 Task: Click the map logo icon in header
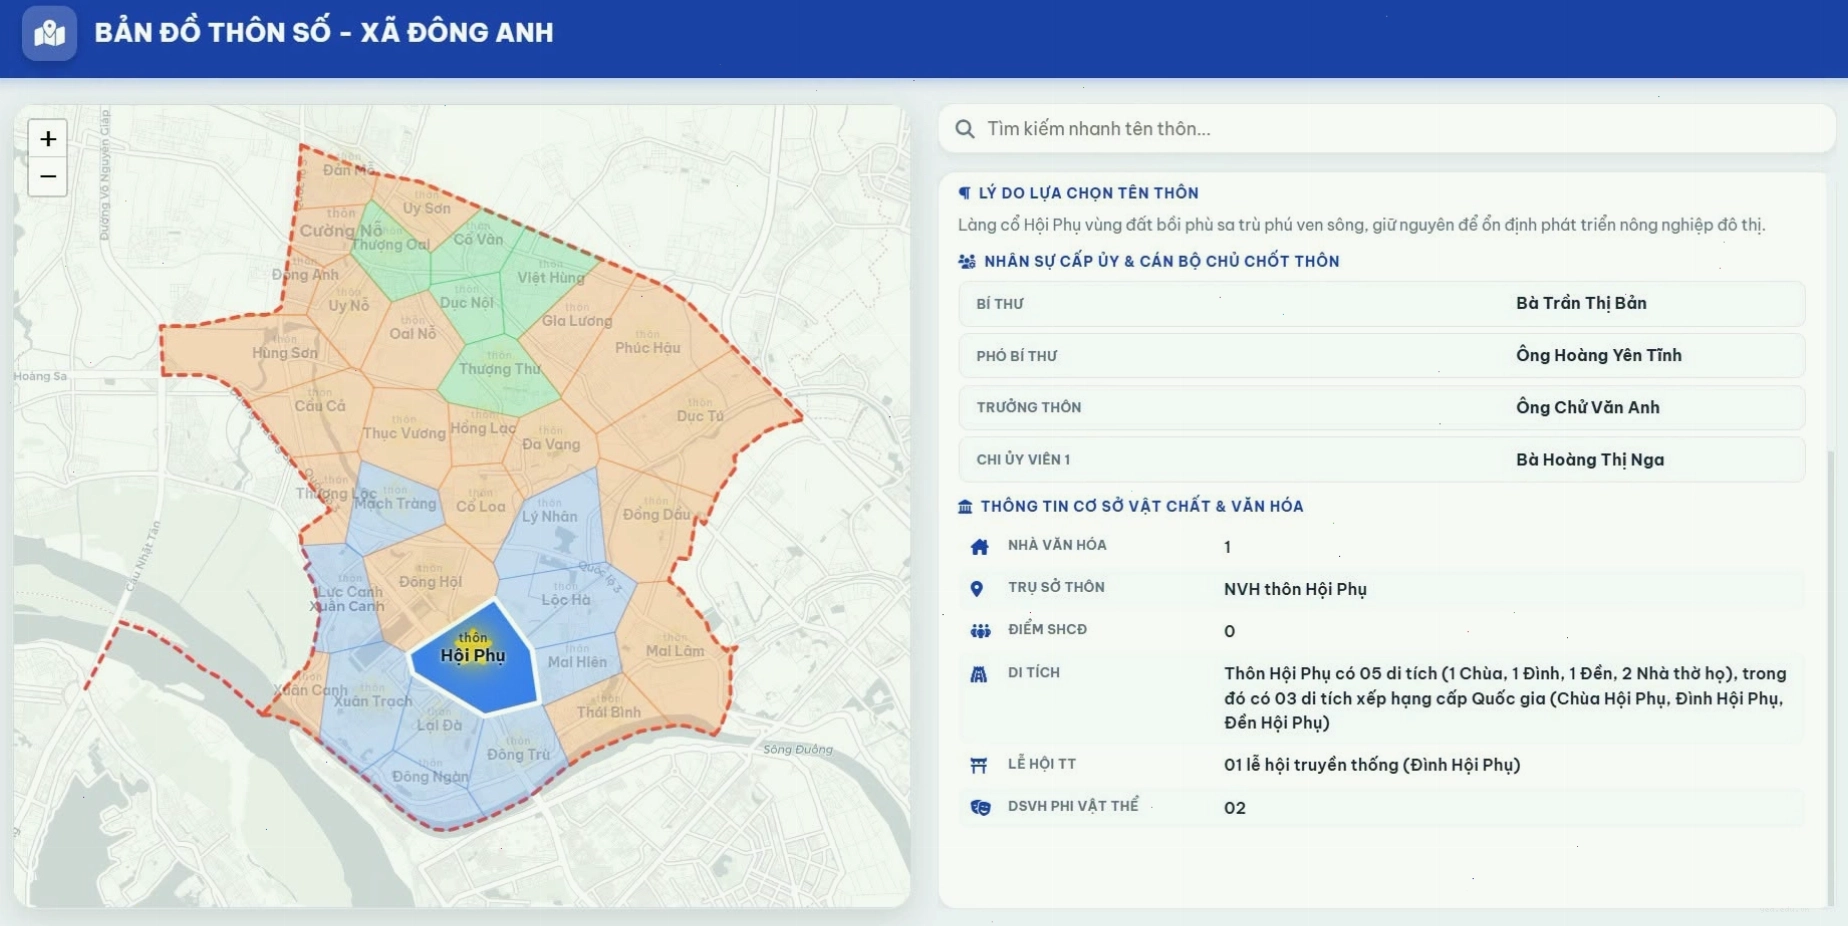click(49, 33)
